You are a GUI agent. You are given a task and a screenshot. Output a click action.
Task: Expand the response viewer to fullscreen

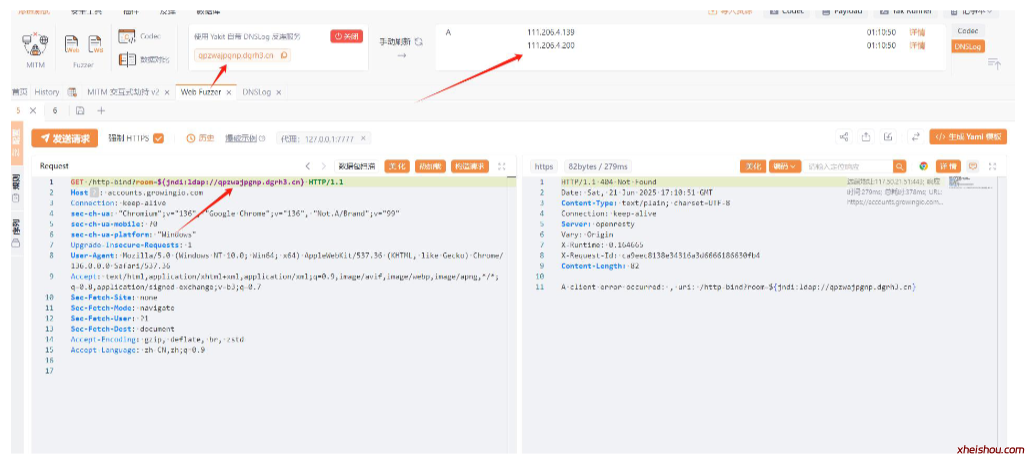click(x=993, y=166)
